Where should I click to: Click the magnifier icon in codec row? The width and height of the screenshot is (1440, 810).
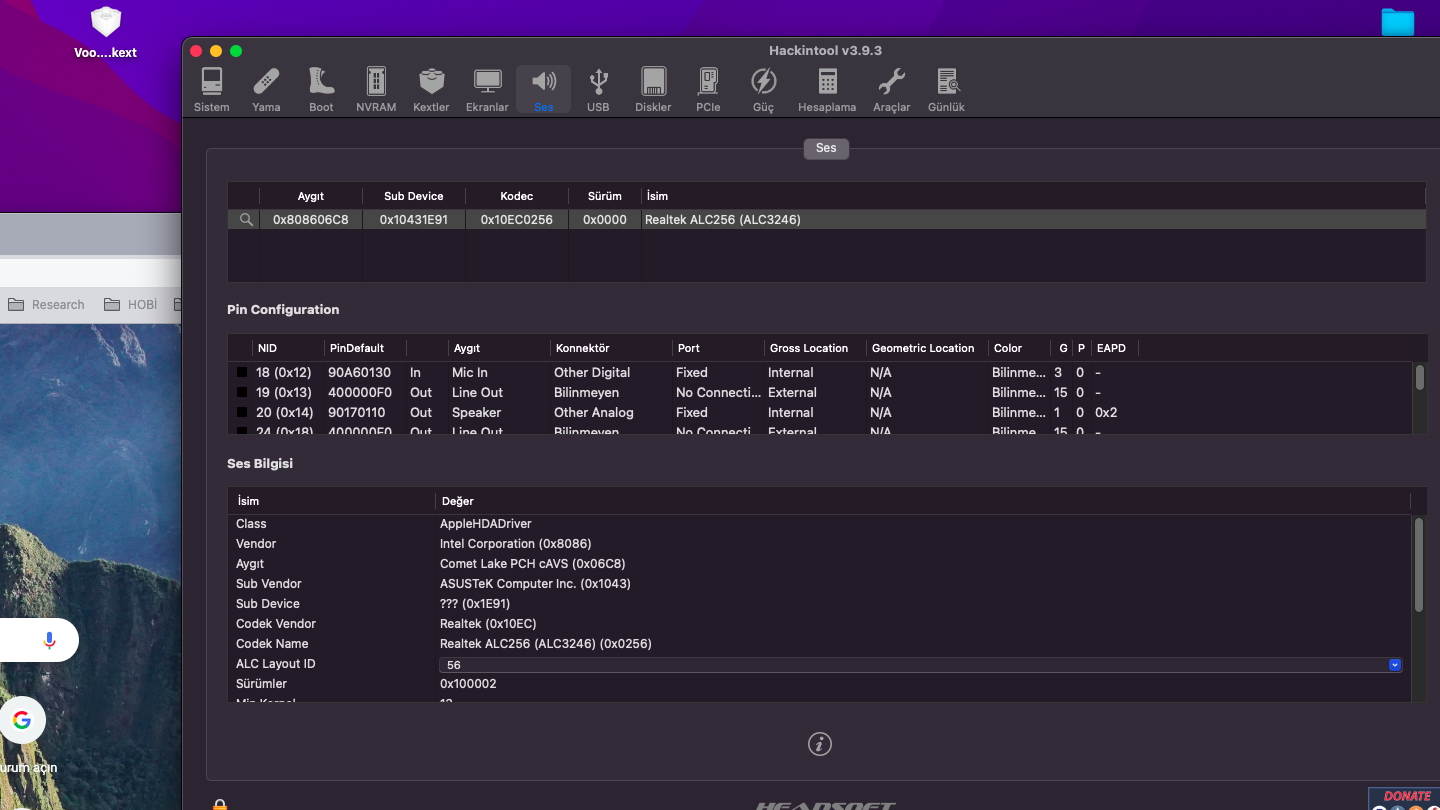[246, 220]
